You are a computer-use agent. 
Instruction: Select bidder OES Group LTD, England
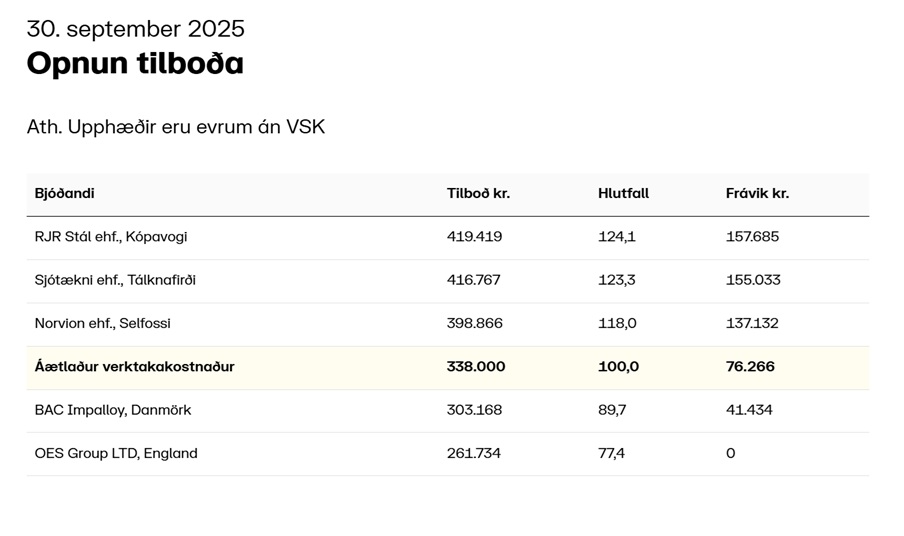point(116,453)
